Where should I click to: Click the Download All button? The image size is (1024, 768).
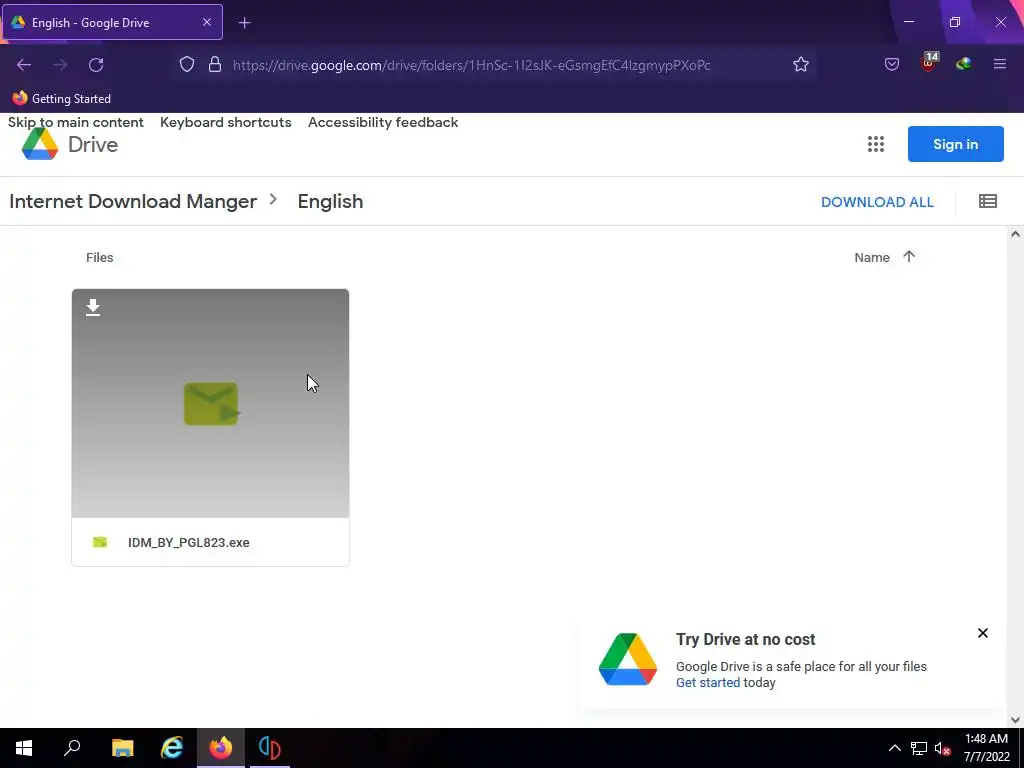(x=877, y=202)
